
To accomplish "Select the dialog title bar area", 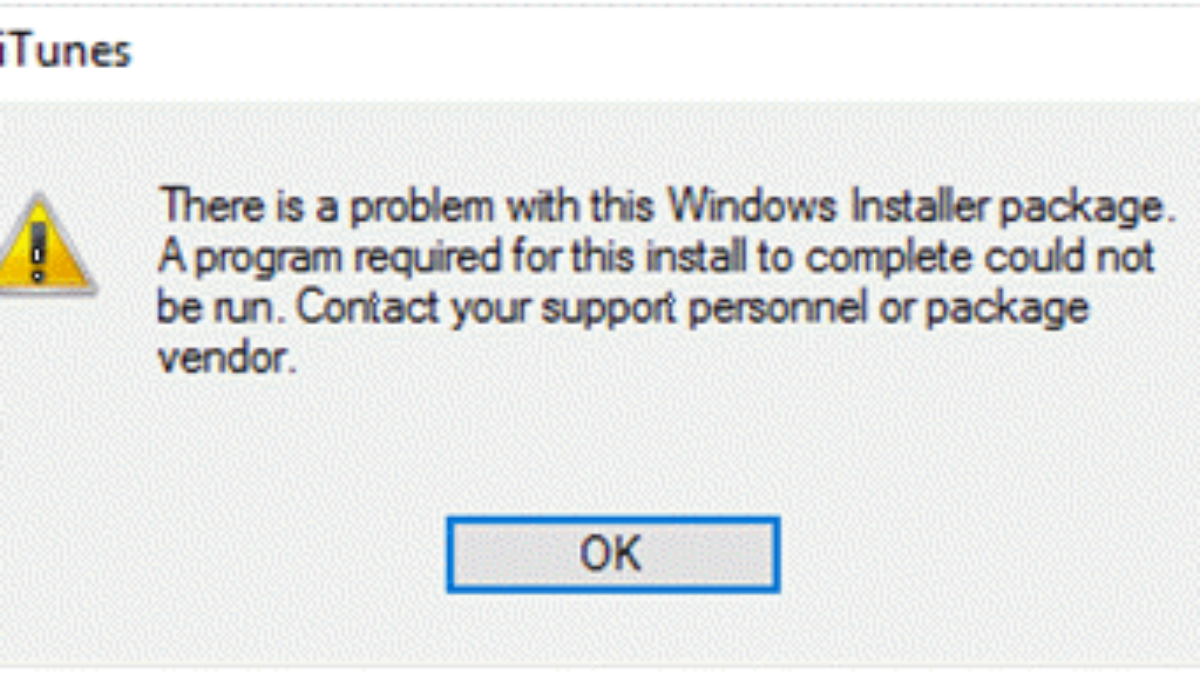I will [600, 52].
